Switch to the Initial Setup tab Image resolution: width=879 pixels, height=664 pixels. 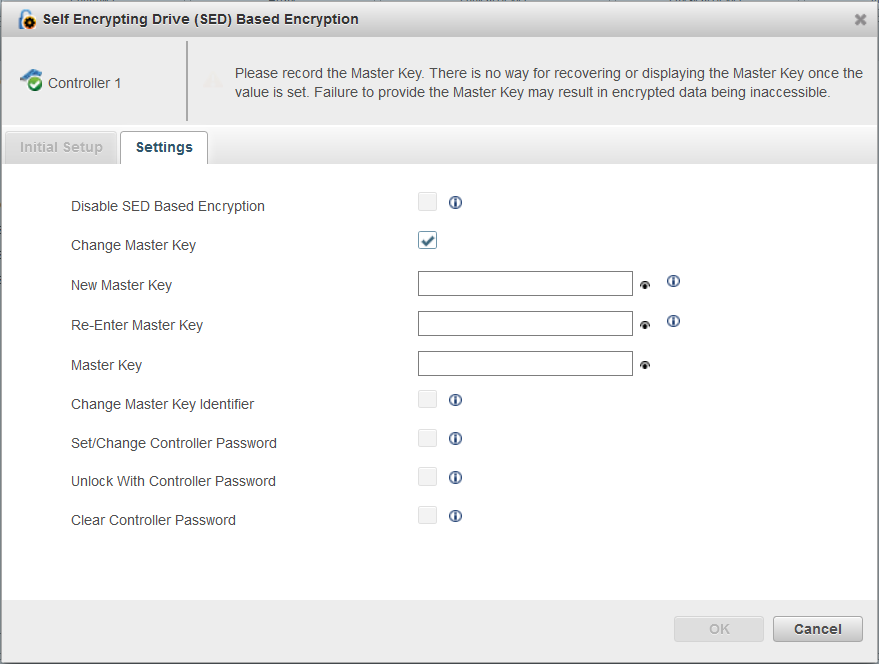click(x=60, y=147)
